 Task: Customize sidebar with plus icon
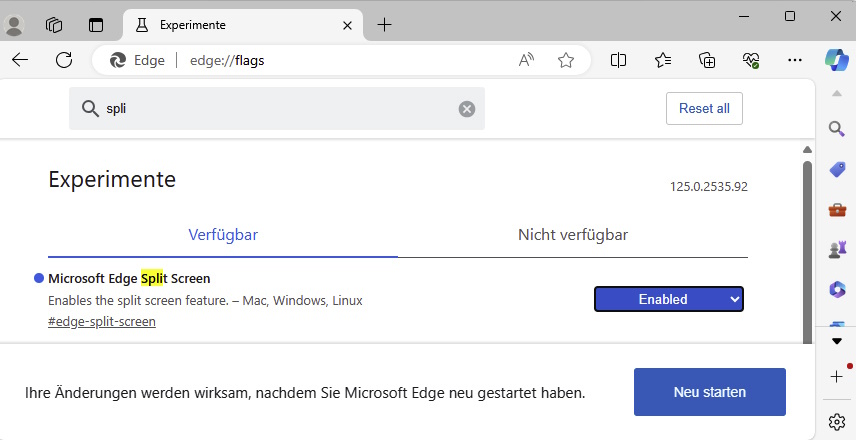pos(836,376)
